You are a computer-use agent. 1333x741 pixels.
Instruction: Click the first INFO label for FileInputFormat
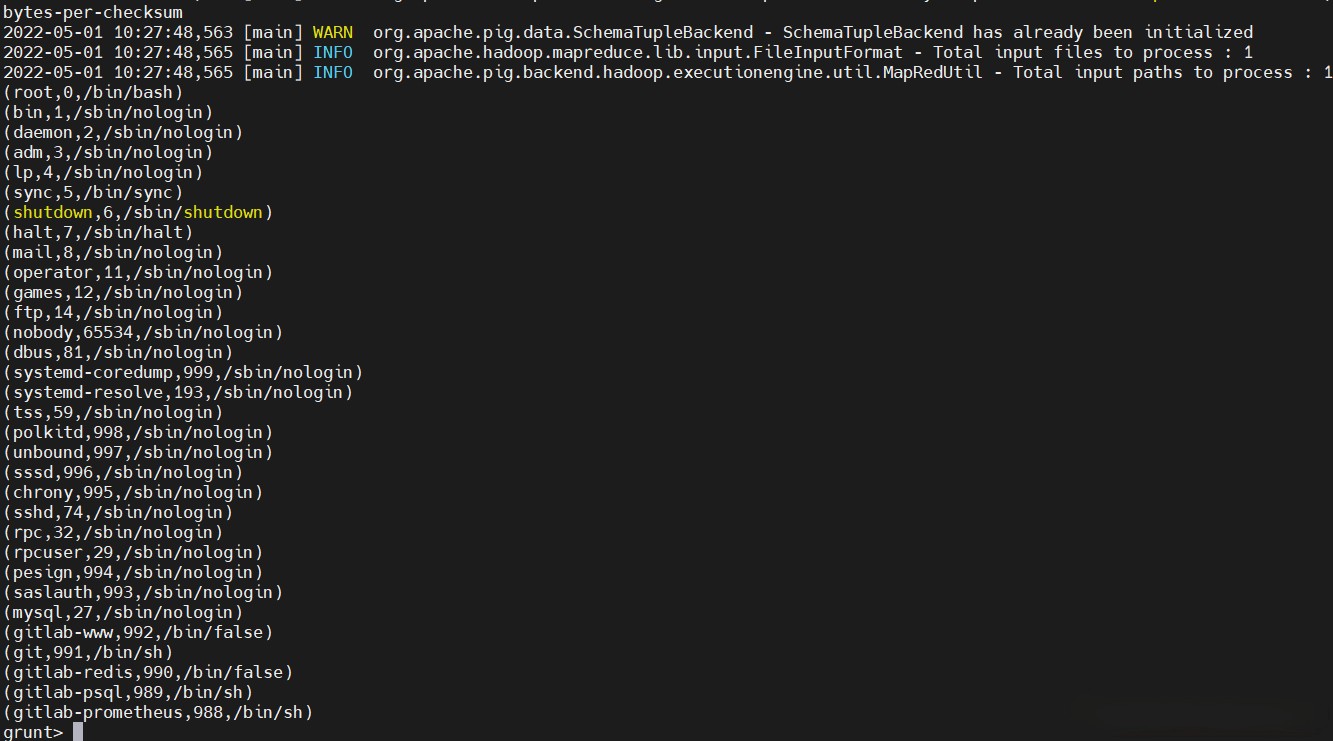point(332,52)
